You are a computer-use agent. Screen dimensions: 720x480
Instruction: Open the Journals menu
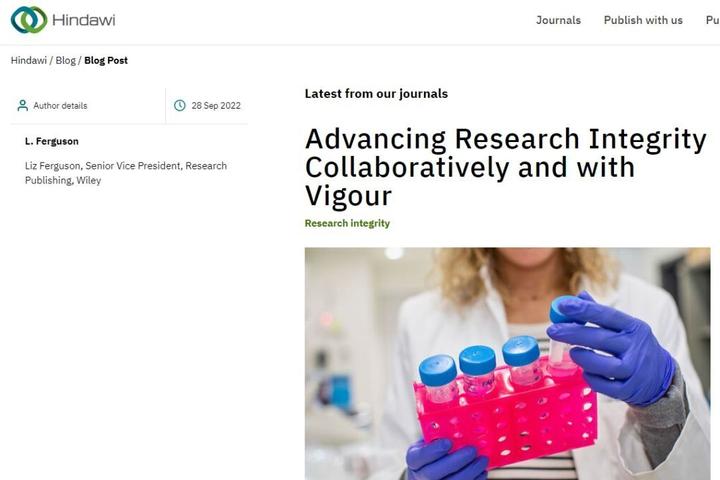558,20
